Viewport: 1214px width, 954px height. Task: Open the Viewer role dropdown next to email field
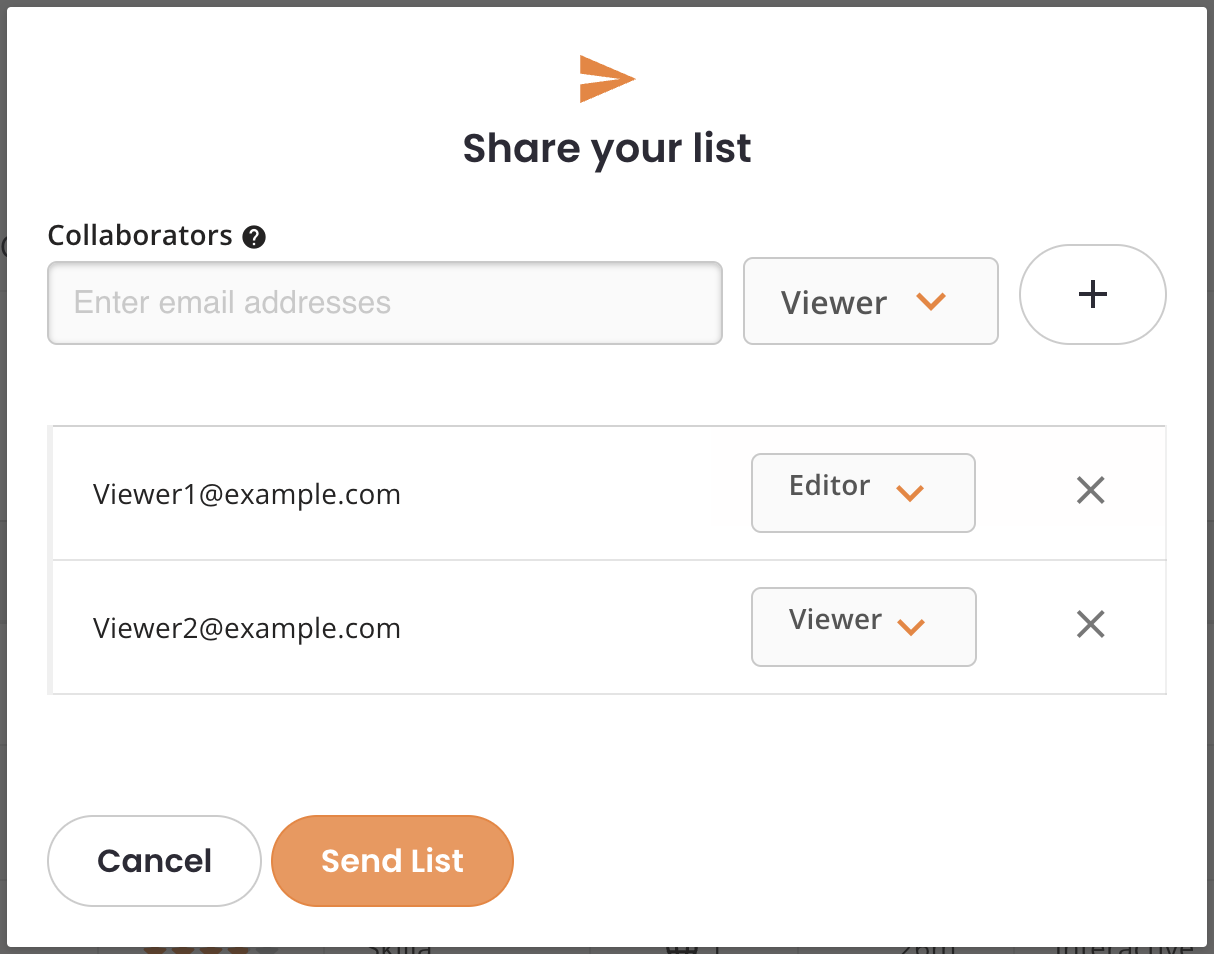tap(870, 301)
